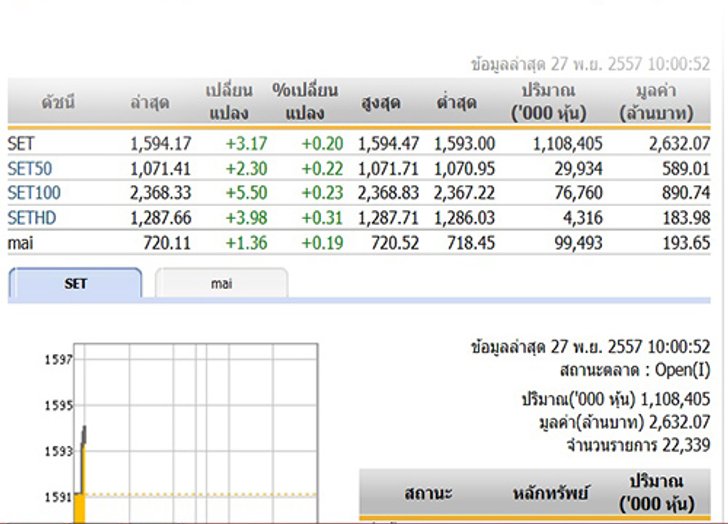Click SET50 high value 1,071.71
Viewport: 728px width, 524px height.
[x=389, y=168]
